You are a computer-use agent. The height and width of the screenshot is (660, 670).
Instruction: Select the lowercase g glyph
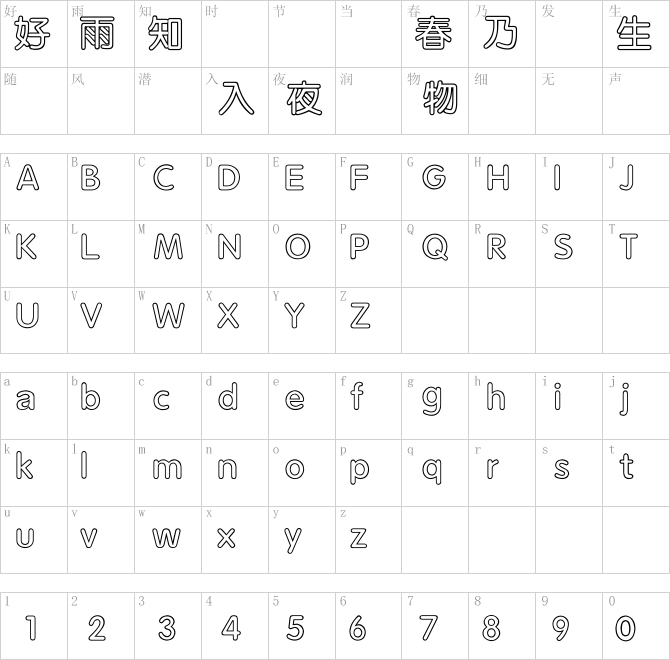[432, 400]
